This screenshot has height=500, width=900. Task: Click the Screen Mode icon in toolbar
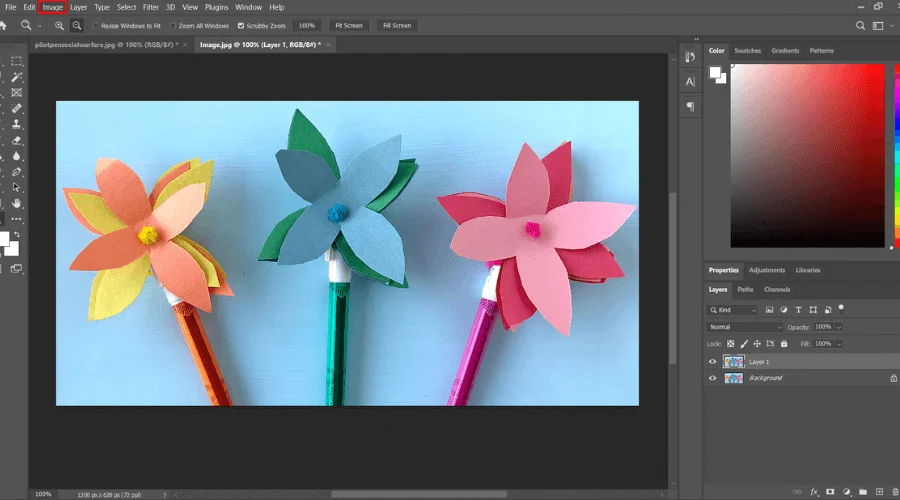pos(17,268)
